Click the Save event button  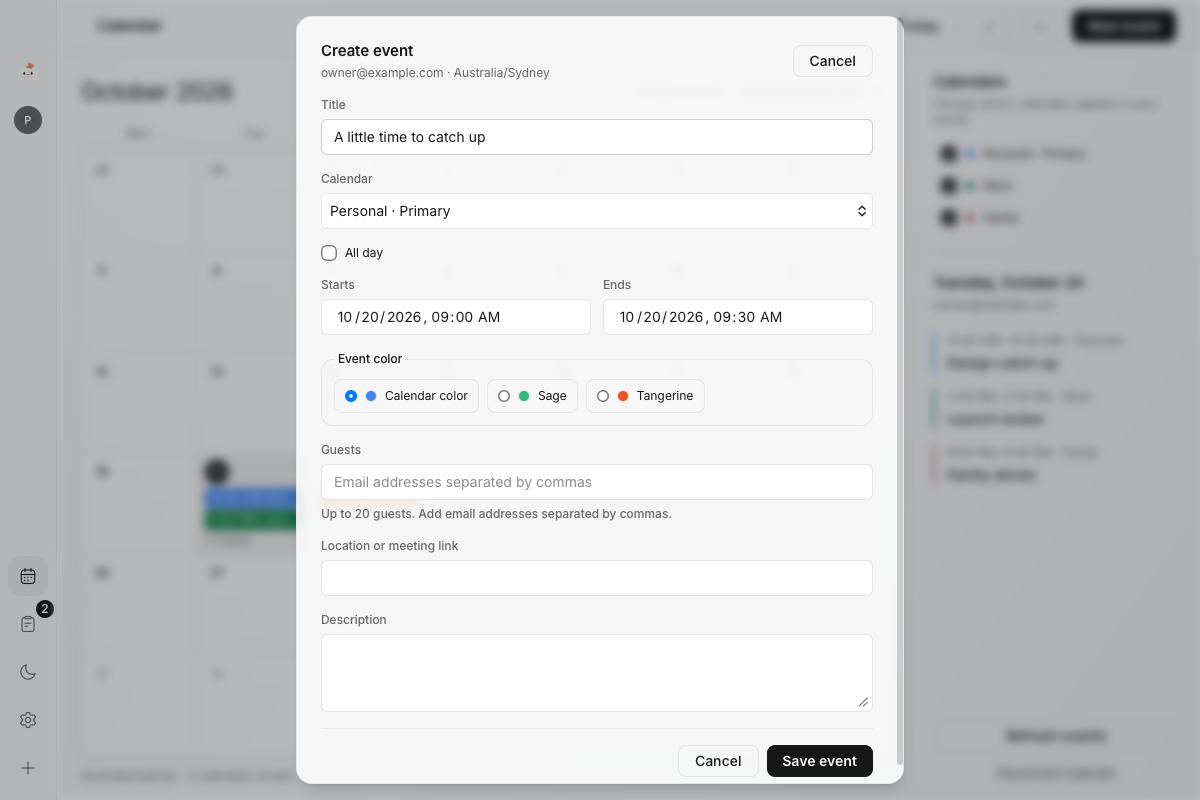pos(820,761)
